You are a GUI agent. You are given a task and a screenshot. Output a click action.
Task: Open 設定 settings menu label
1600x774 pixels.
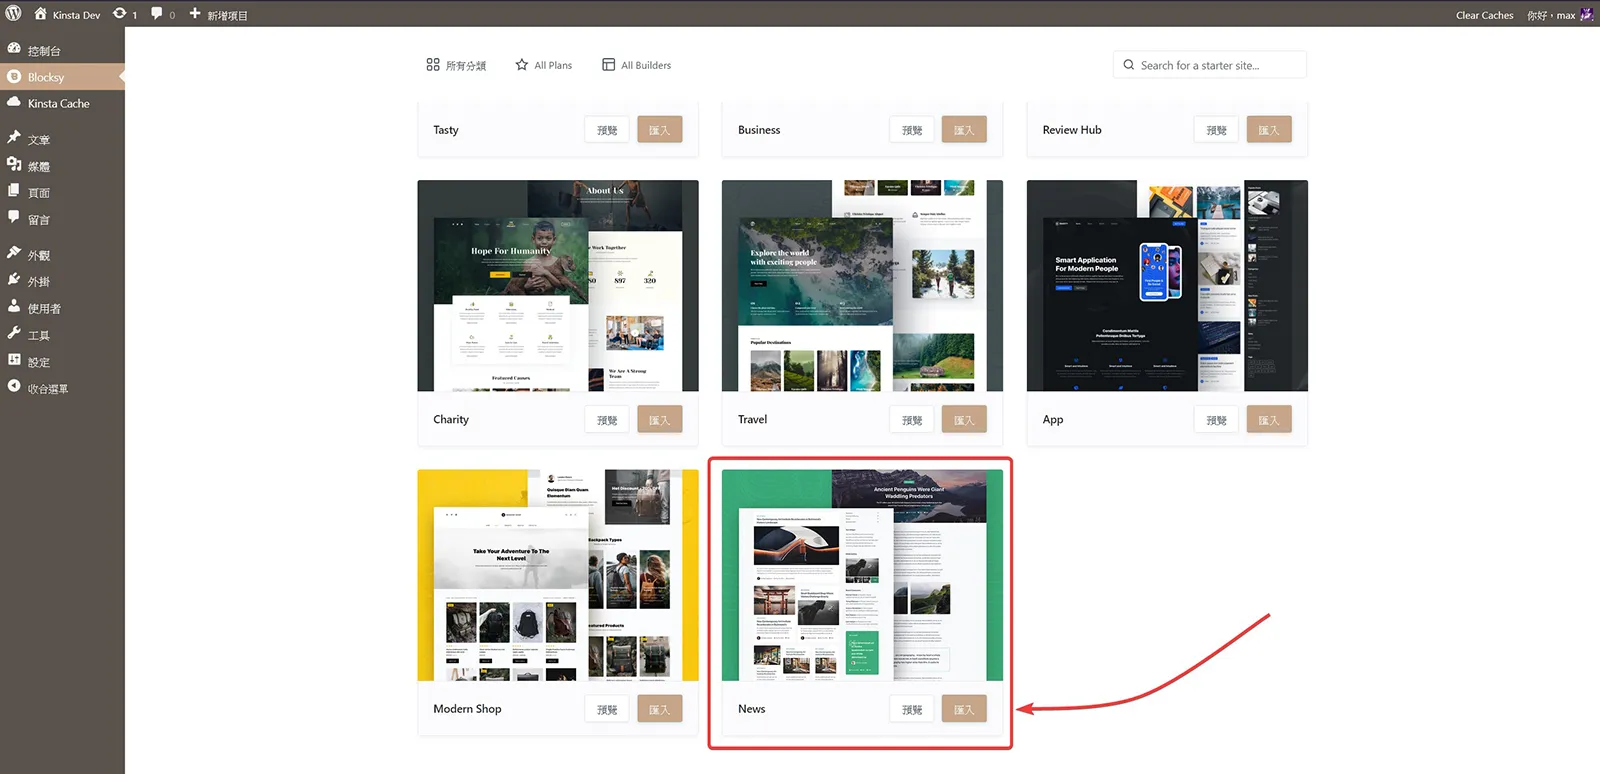tap(39, 362)
